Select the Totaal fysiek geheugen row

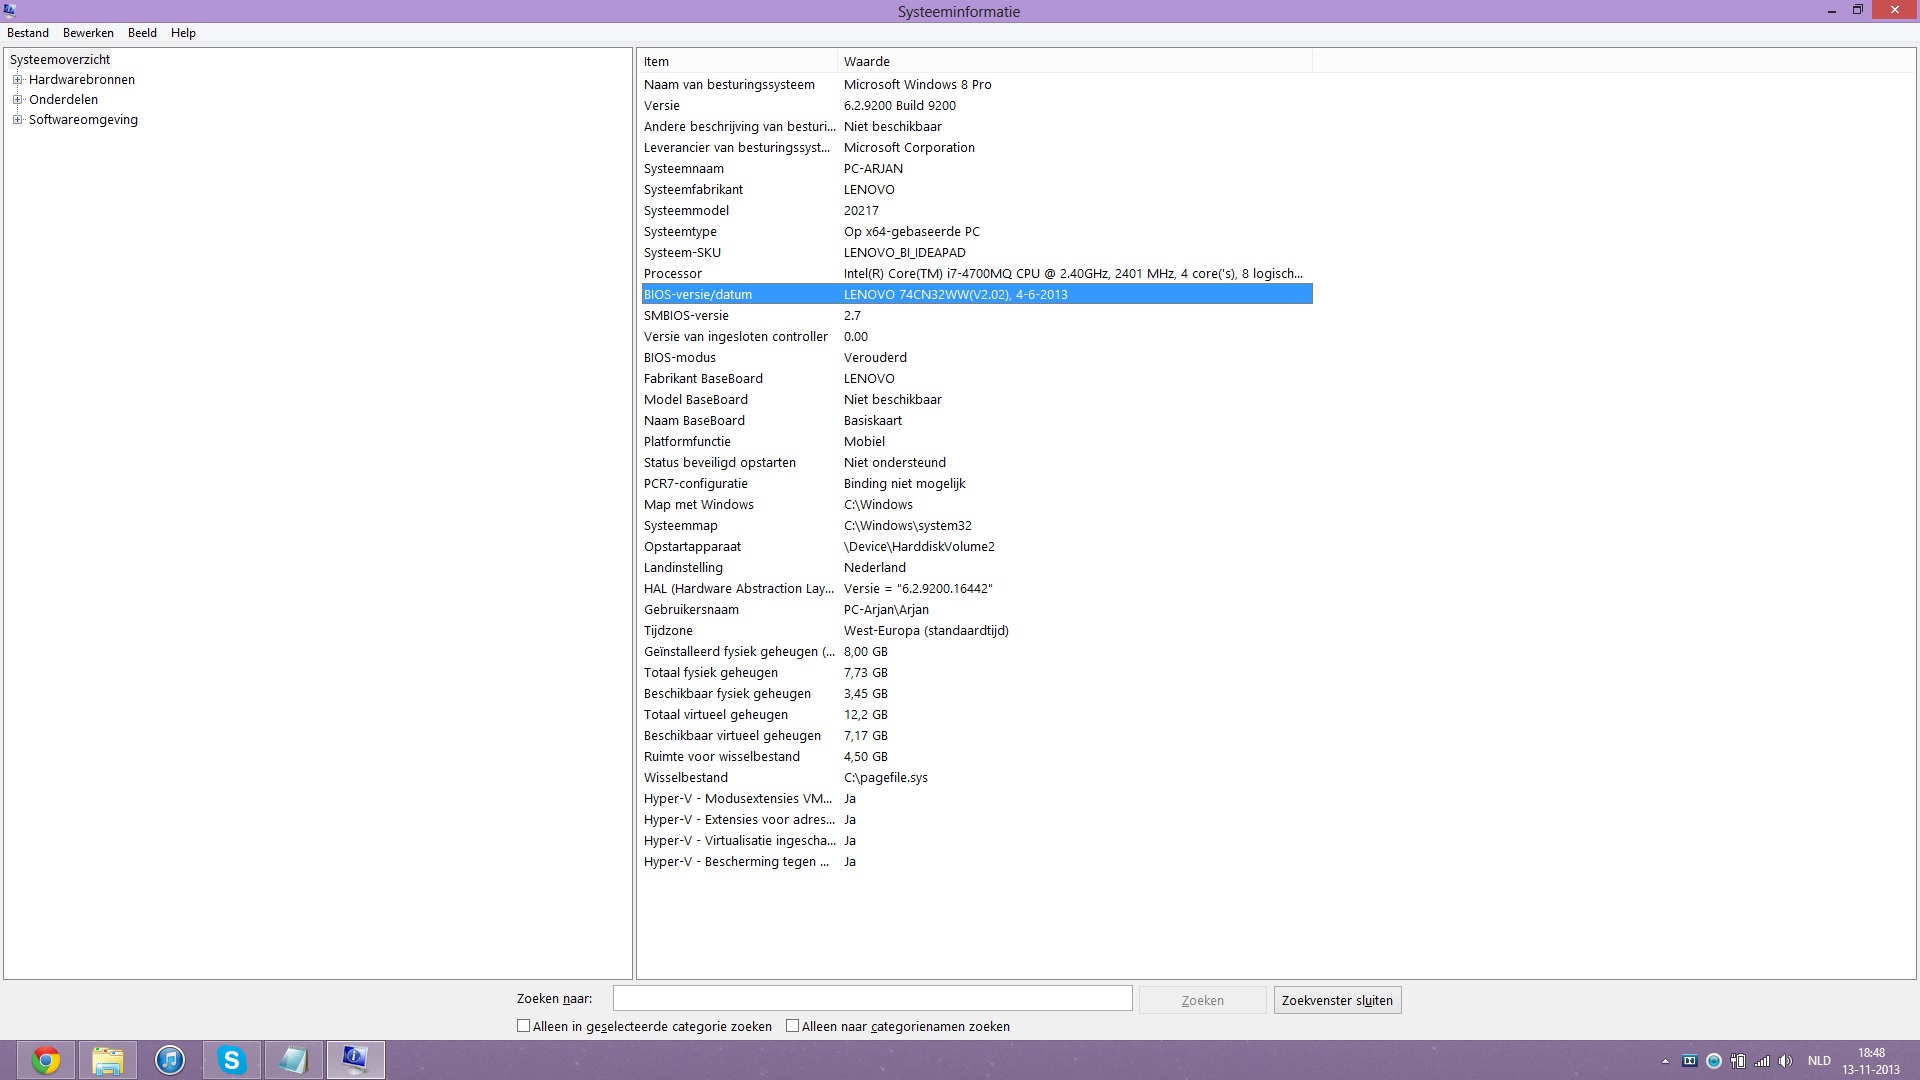click(976, 673)
